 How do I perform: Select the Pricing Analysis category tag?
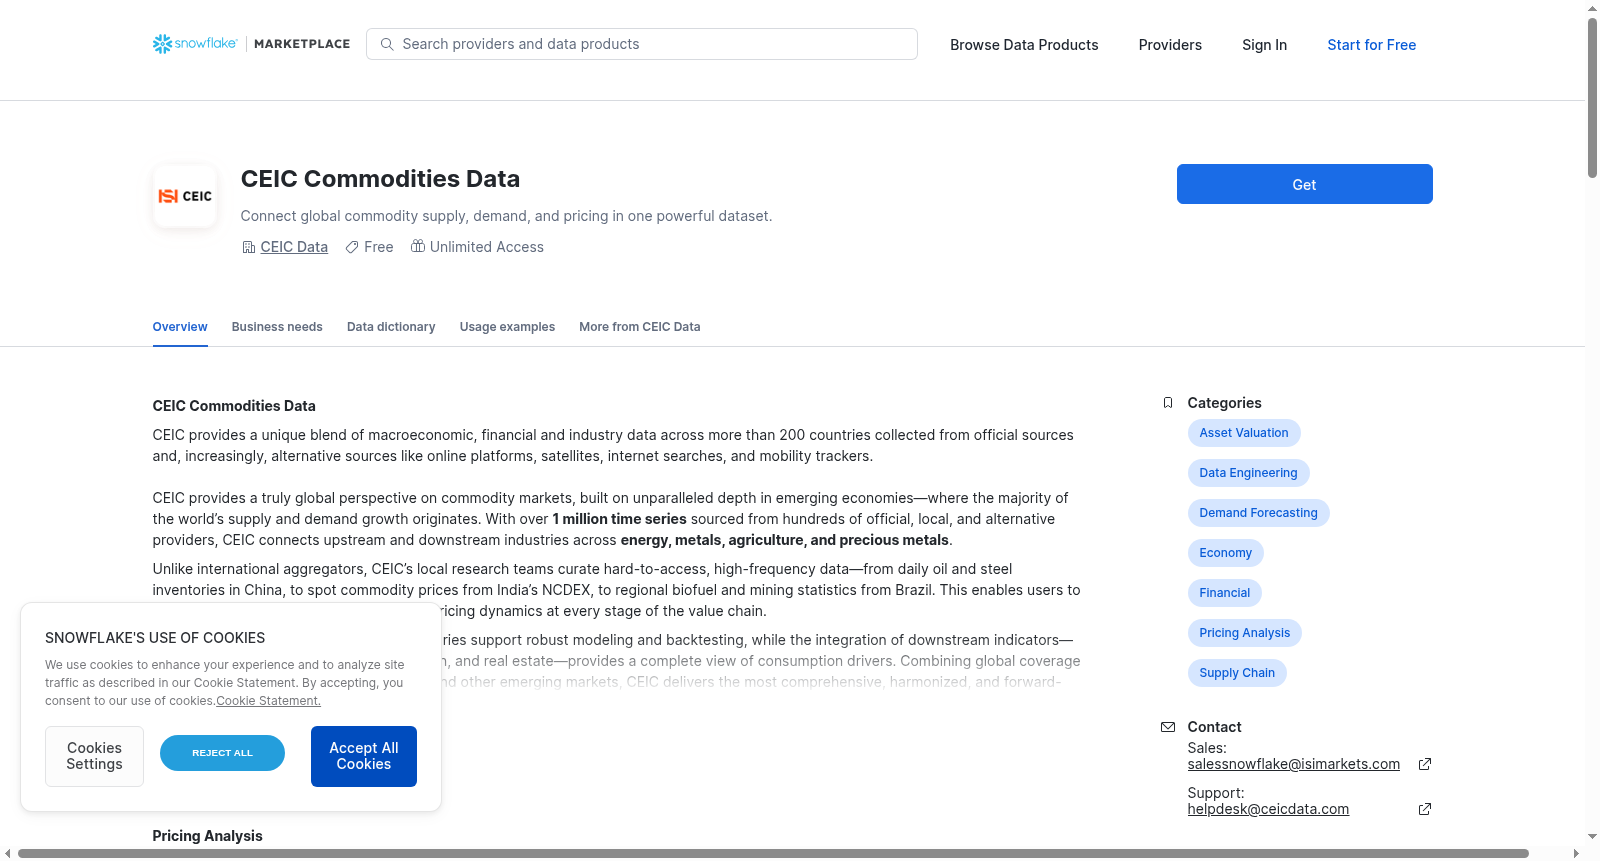coord(1245,633)
